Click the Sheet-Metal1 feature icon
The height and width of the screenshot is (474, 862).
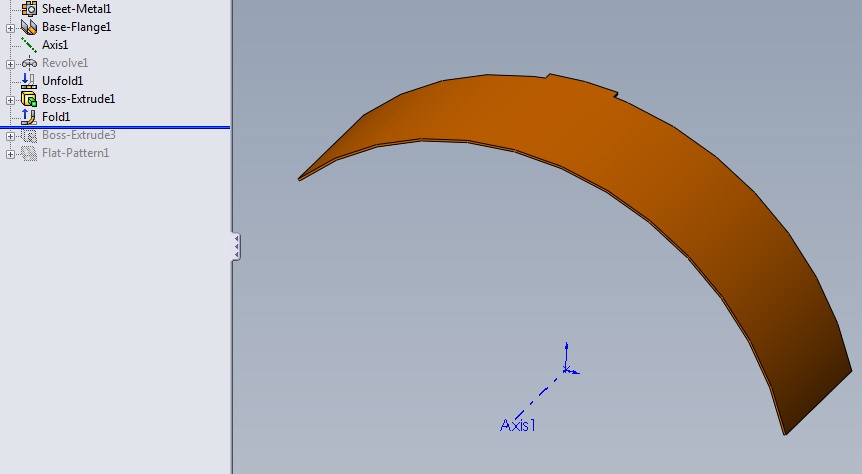[x=29, y=9]
